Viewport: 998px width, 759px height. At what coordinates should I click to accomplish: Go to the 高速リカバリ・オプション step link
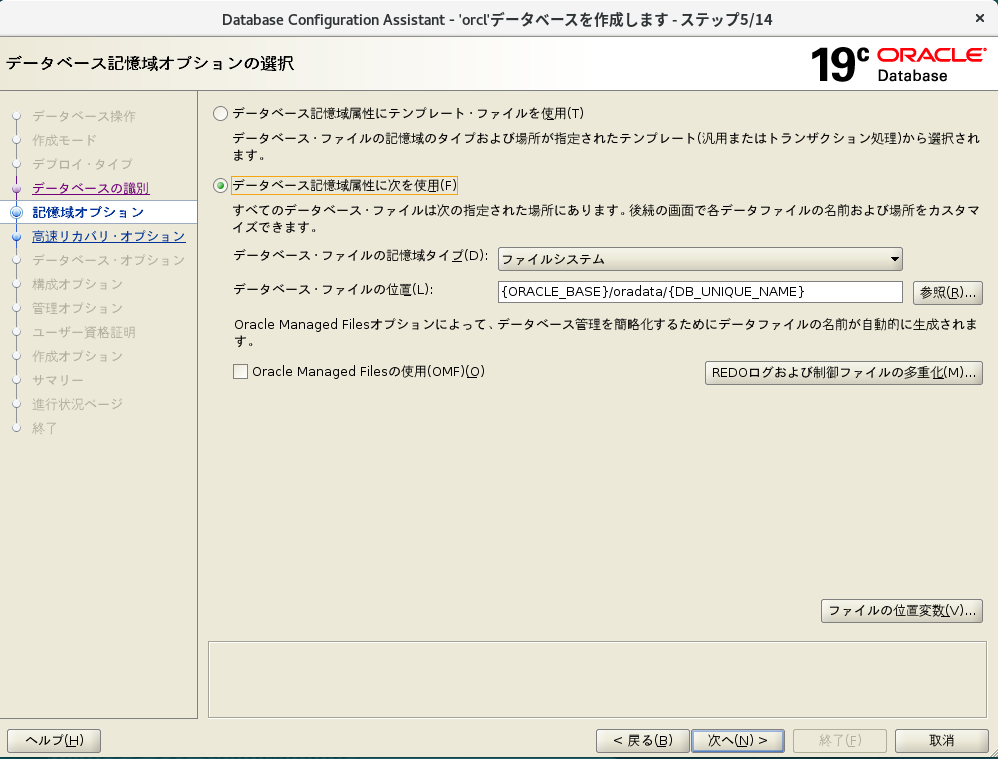coord(108,236)
